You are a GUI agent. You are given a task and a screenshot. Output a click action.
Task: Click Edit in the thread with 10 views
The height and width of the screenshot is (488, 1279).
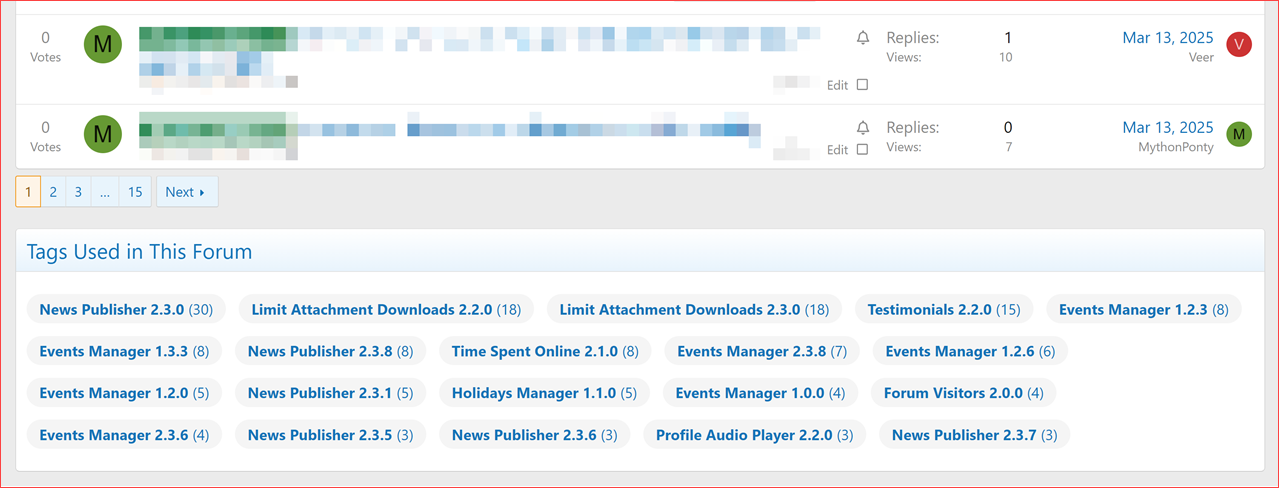[837, 85]
